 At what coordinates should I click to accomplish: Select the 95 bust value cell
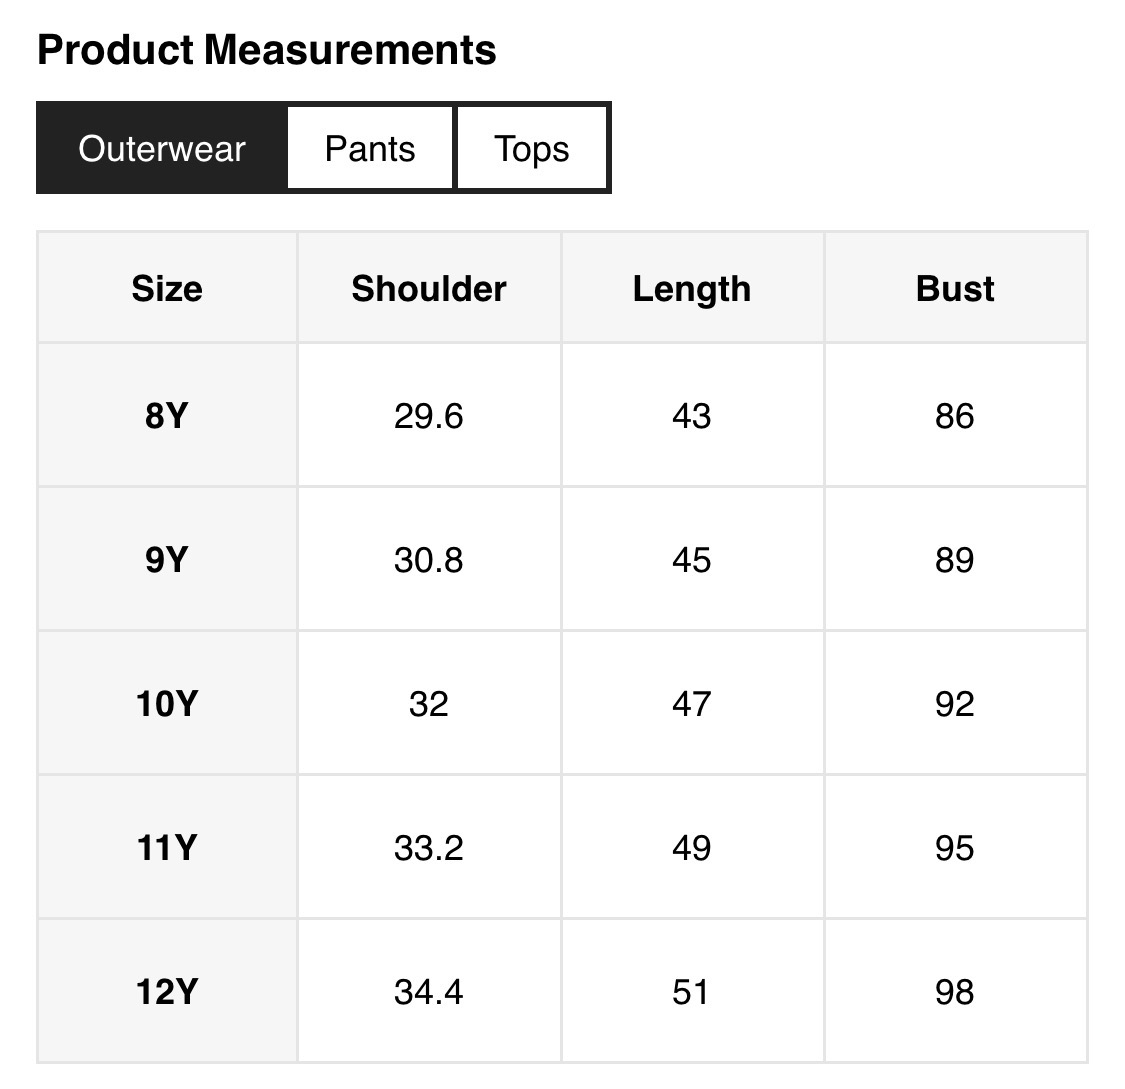coord(955,848)
